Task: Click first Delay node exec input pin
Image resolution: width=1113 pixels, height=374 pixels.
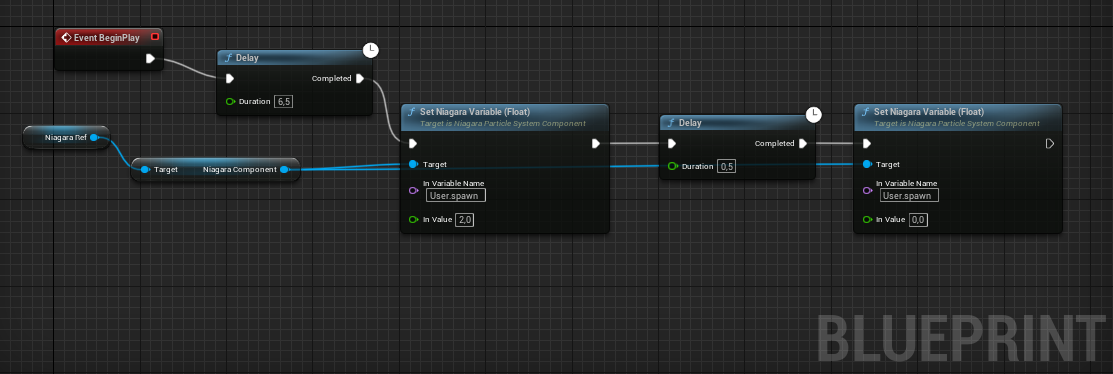Action: 229,78
